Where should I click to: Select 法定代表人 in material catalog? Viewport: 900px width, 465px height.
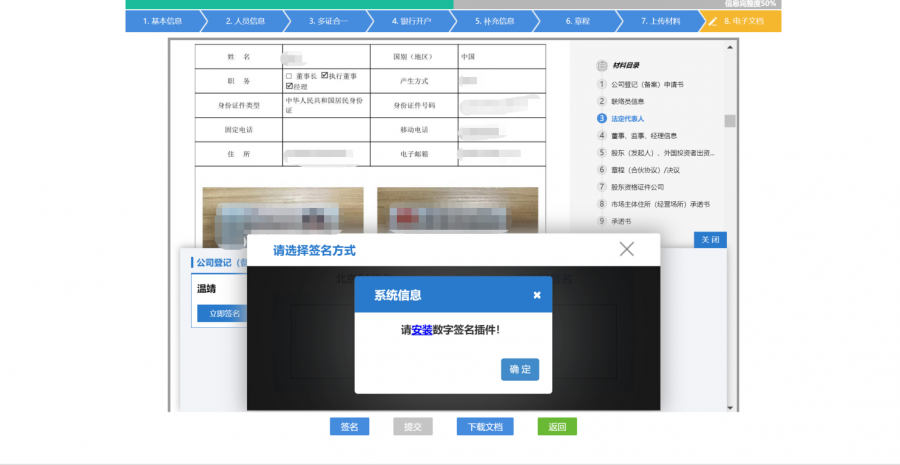pyautogui.click(x=627, y=119)
